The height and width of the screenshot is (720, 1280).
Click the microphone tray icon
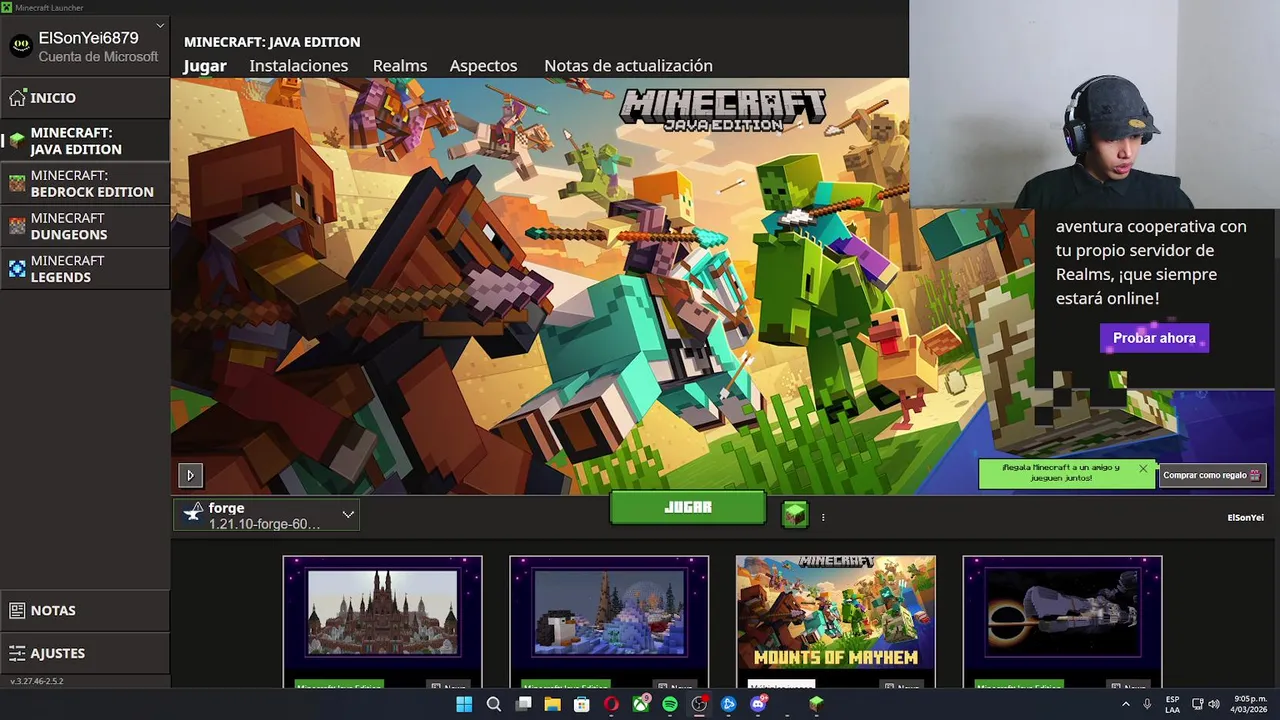point(1147,704)
